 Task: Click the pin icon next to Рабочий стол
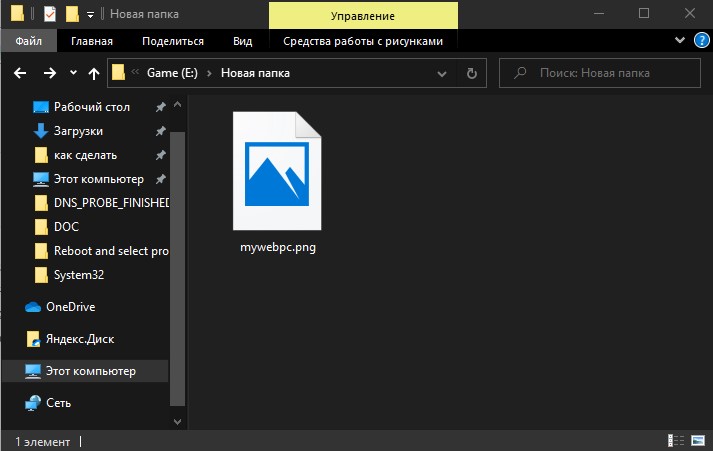pyautogui.click(x=161, y=107)
